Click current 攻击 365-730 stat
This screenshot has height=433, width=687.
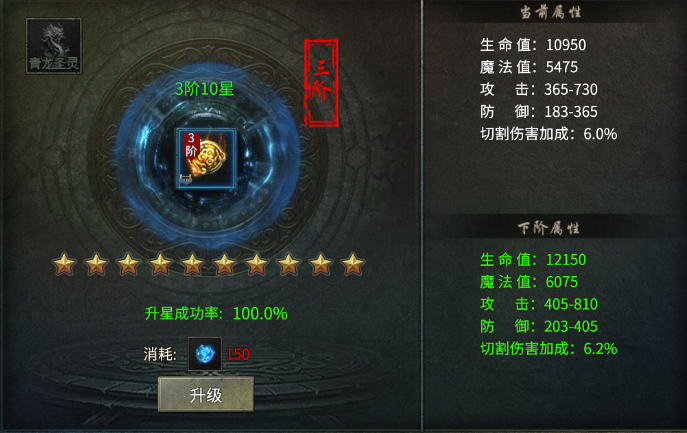[x=538, y=89]
